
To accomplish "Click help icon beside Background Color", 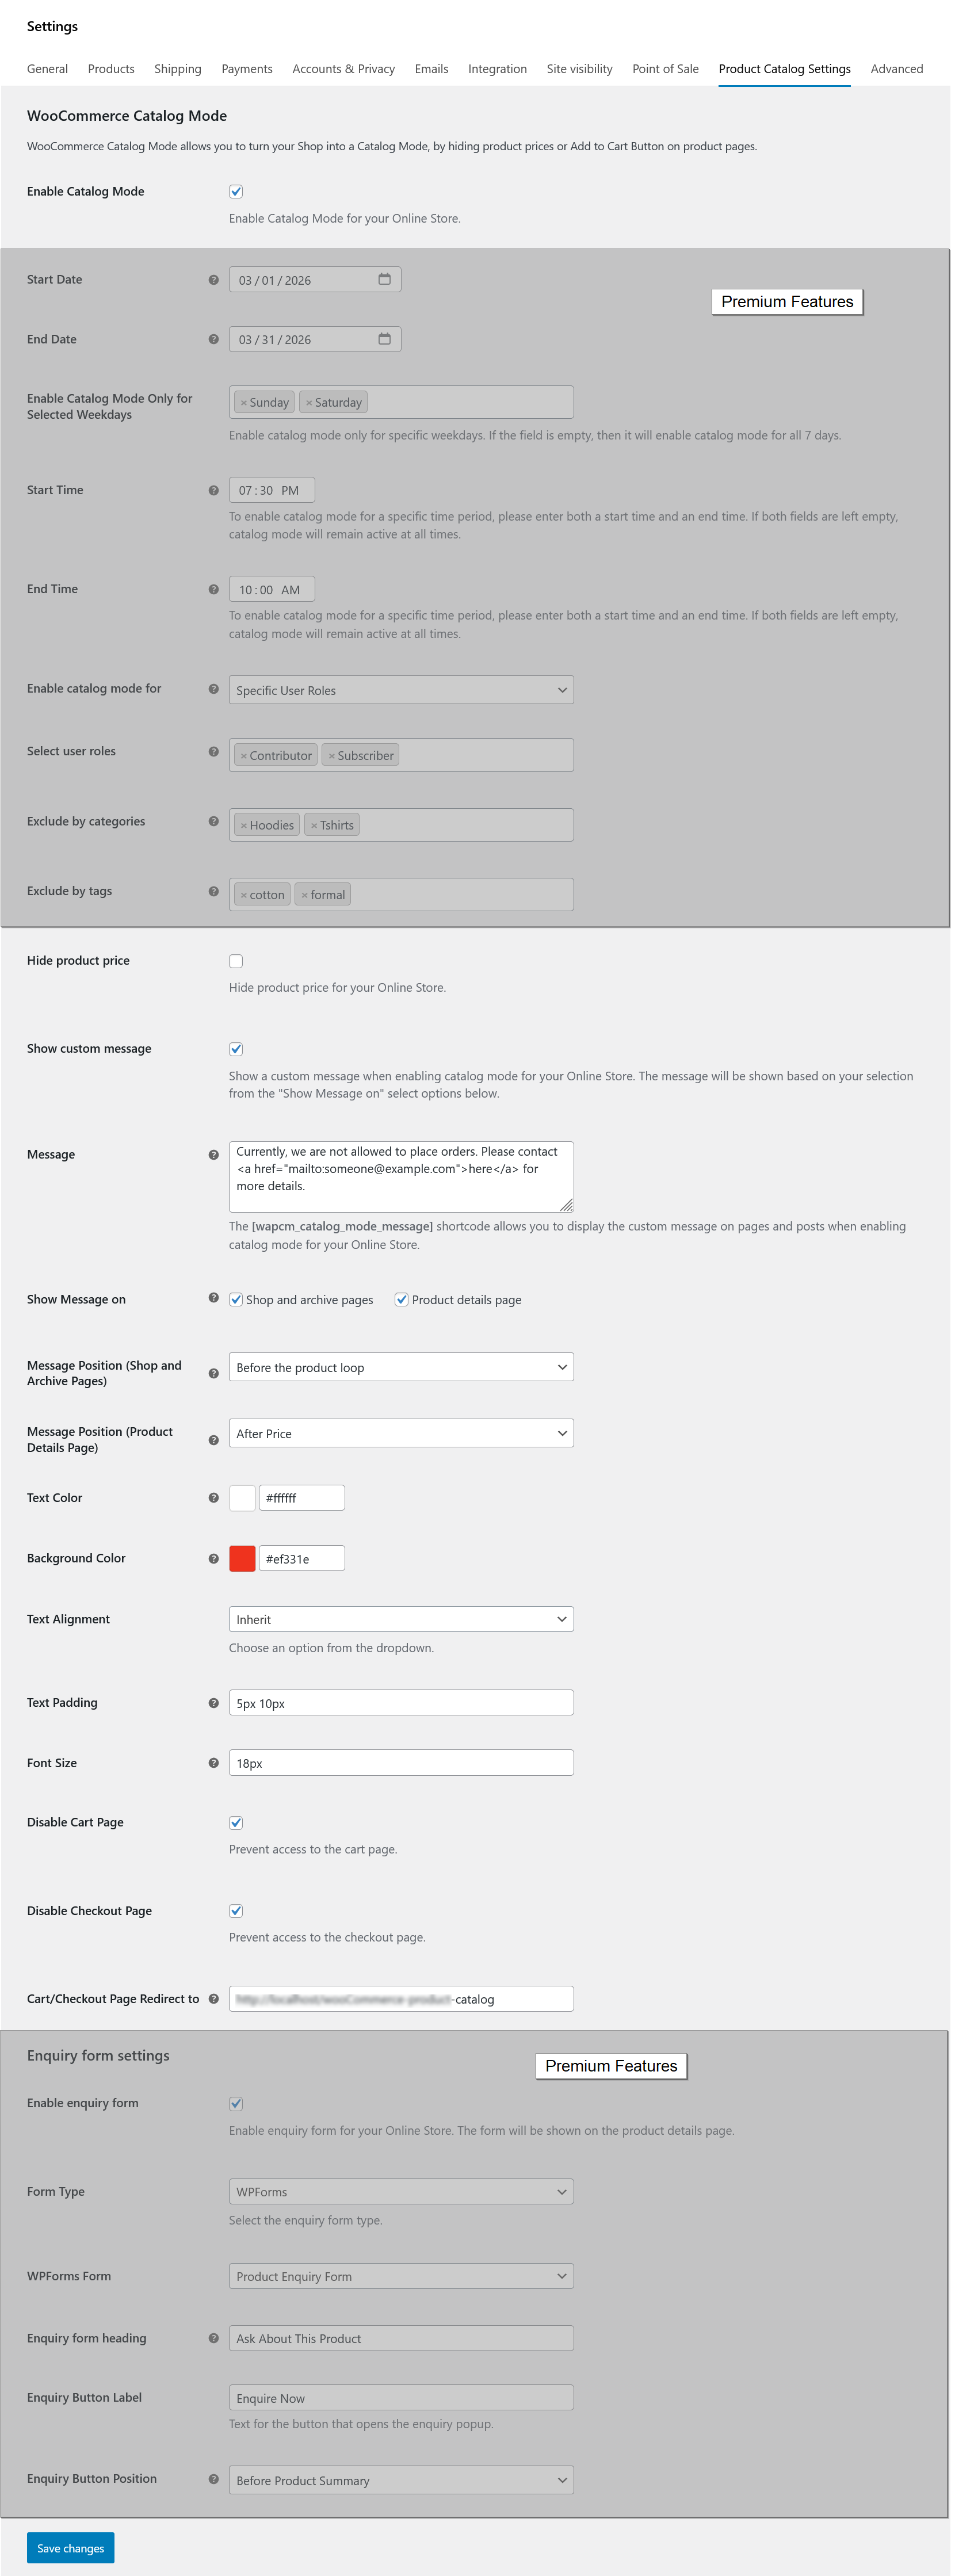I will [213, 1559].
